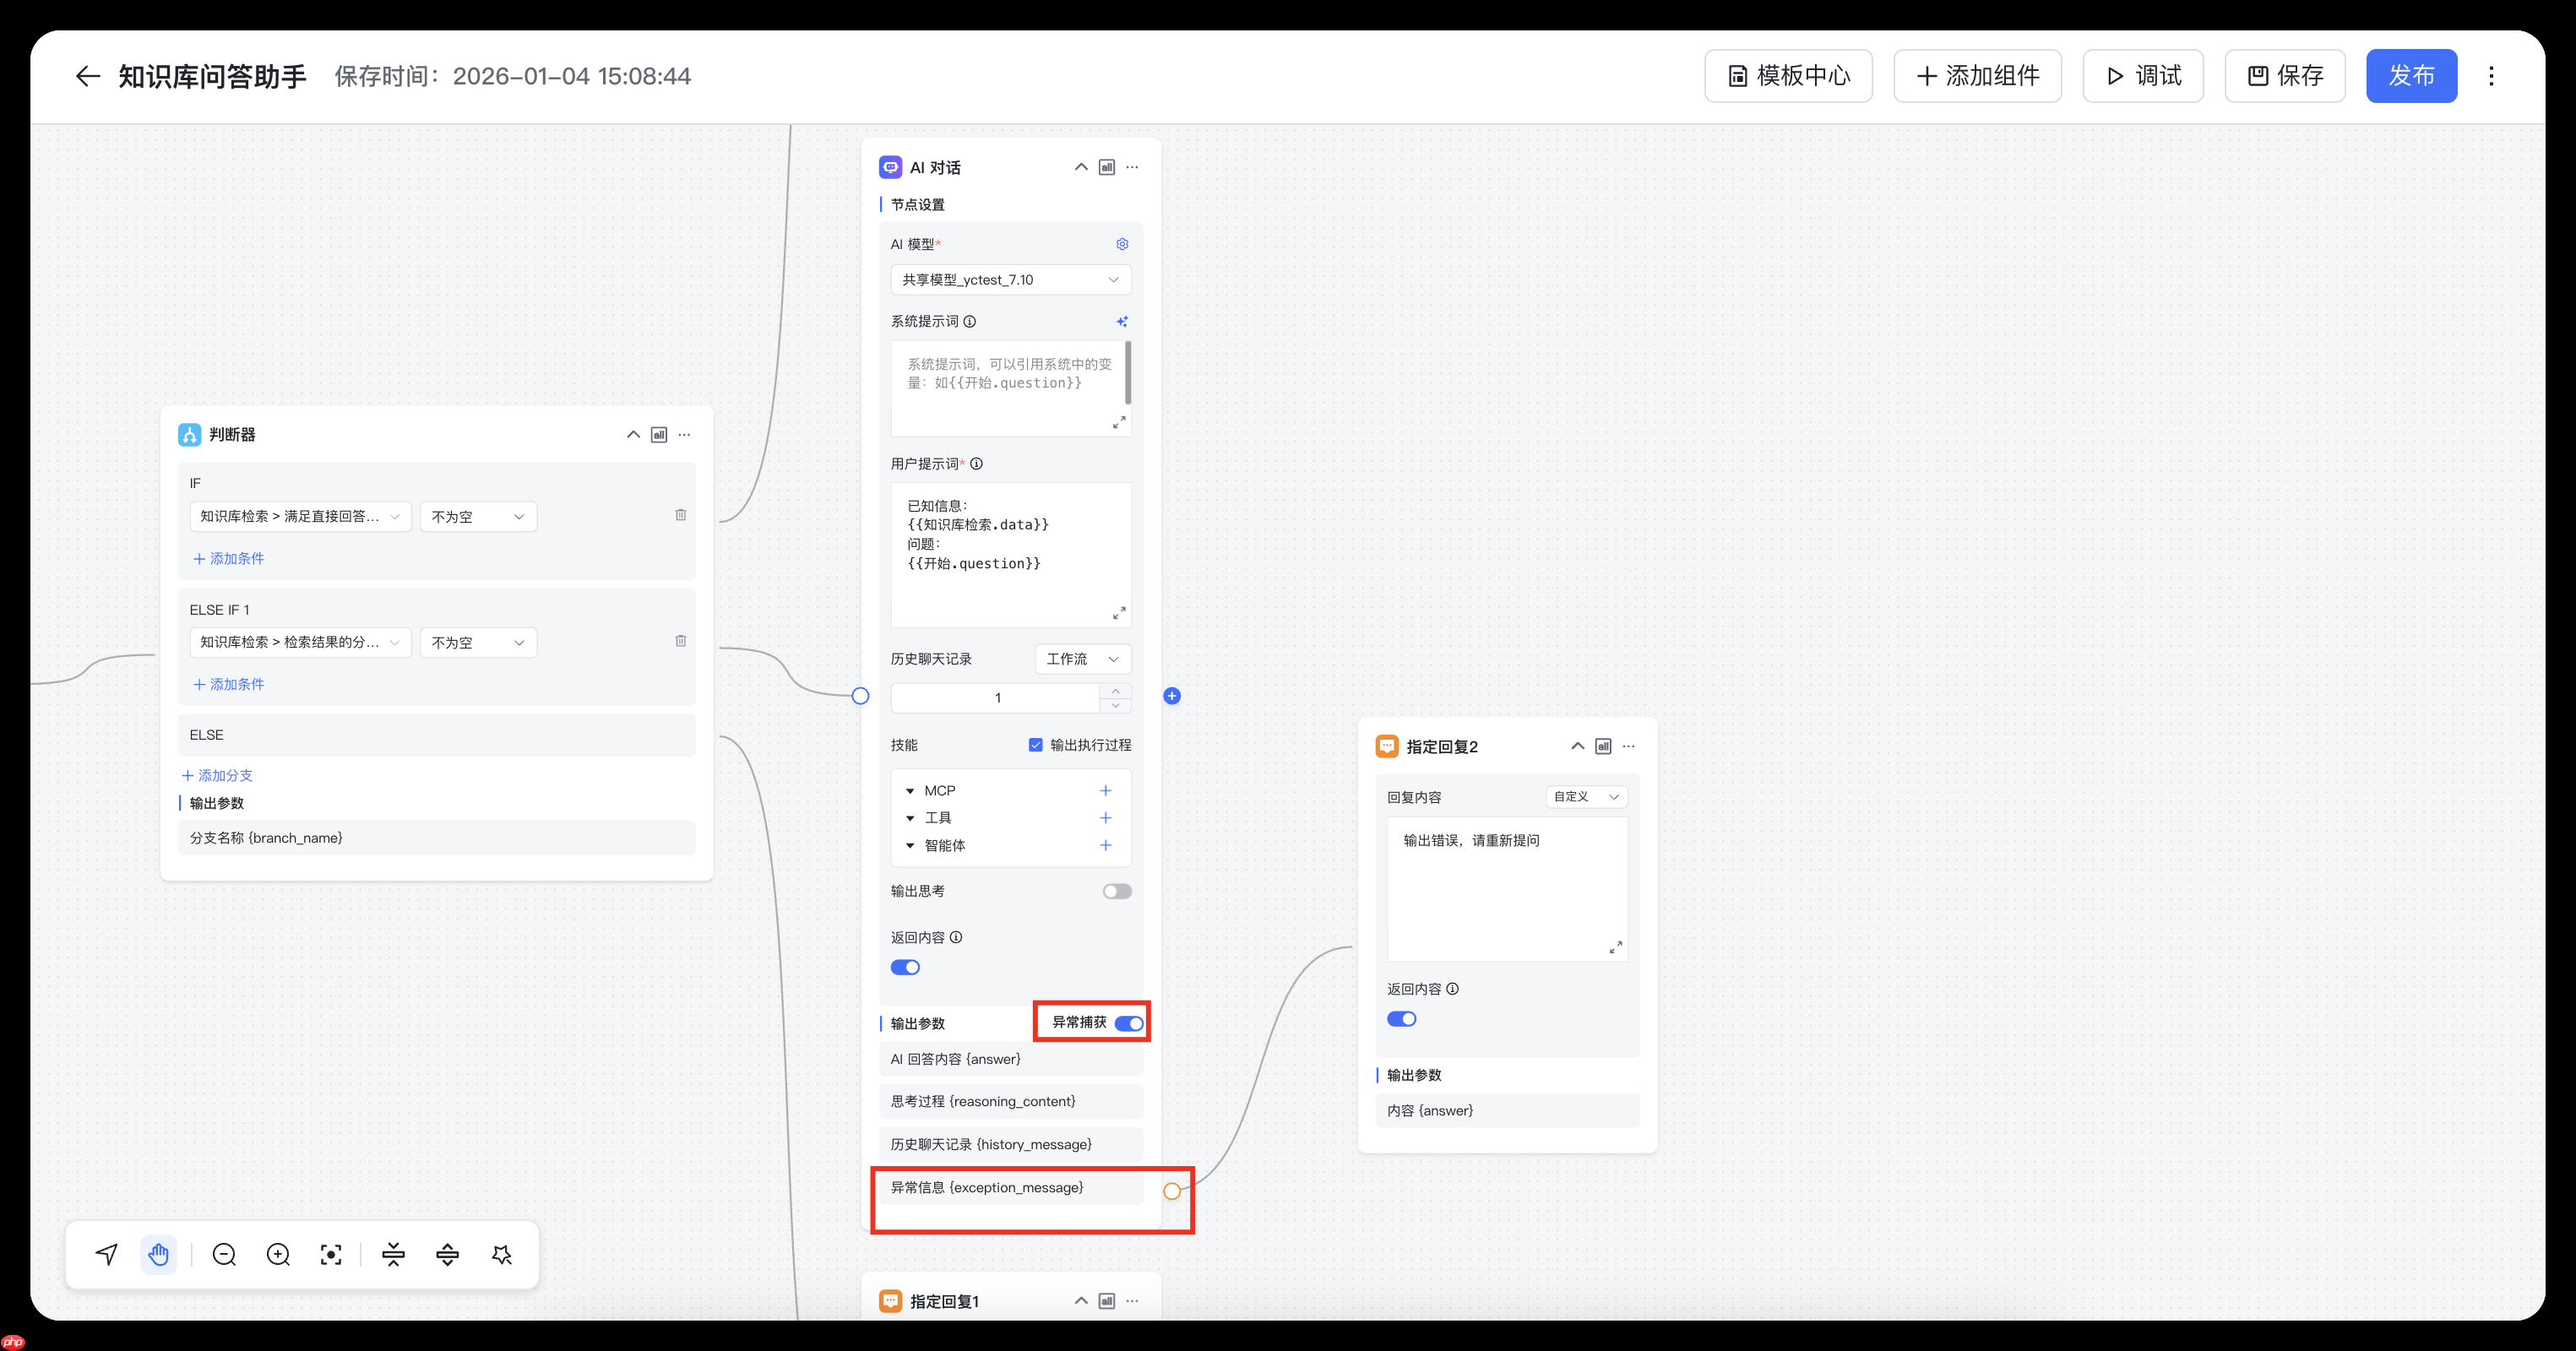Open AI 模型 settings gear

(x=1121, y=243)
